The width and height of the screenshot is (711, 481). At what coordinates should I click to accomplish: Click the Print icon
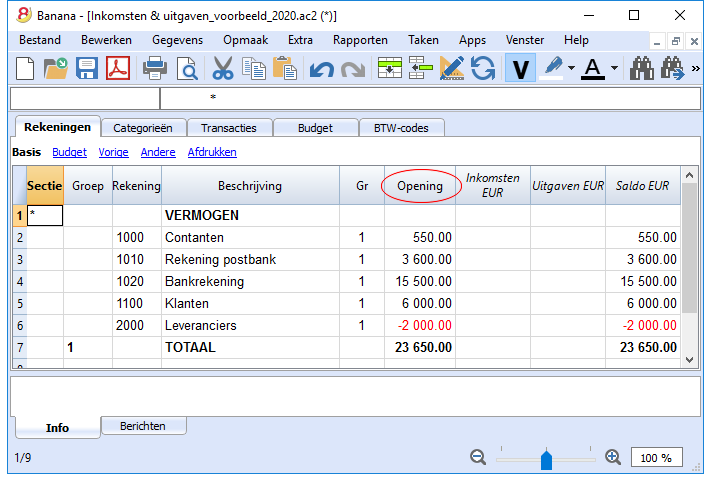tap(155, 68)
